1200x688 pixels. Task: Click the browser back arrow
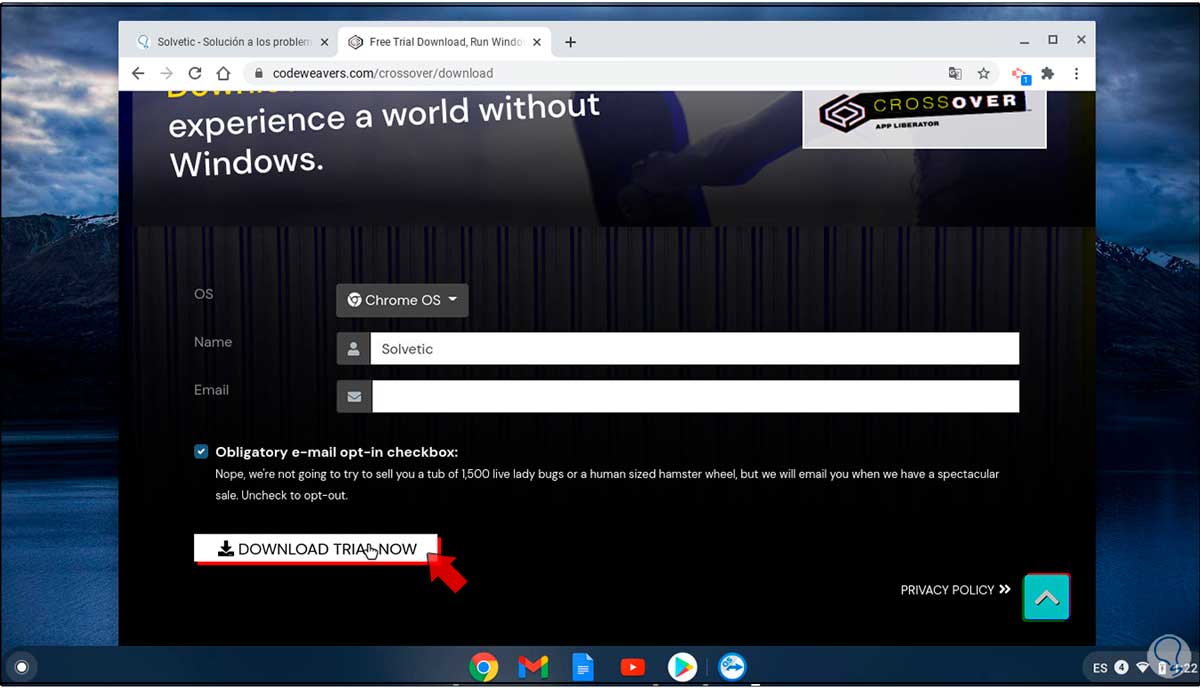coord(138,73)
